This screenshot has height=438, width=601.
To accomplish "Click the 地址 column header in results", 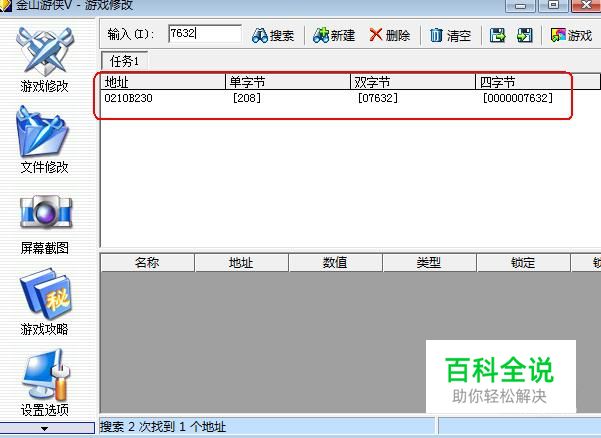I will tap(163, 82).
